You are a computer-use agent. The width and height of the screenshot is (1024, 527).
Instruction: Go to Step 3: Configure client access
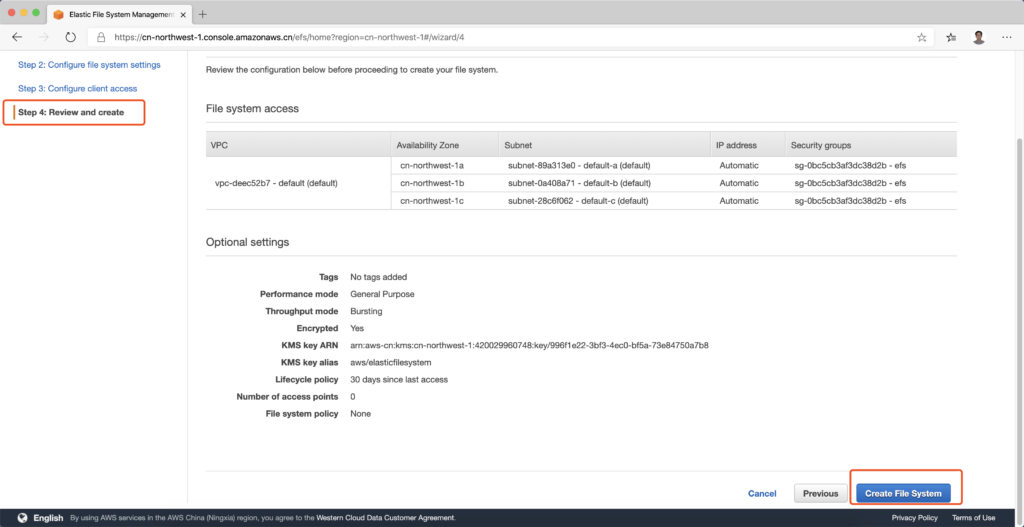point(80,89)
